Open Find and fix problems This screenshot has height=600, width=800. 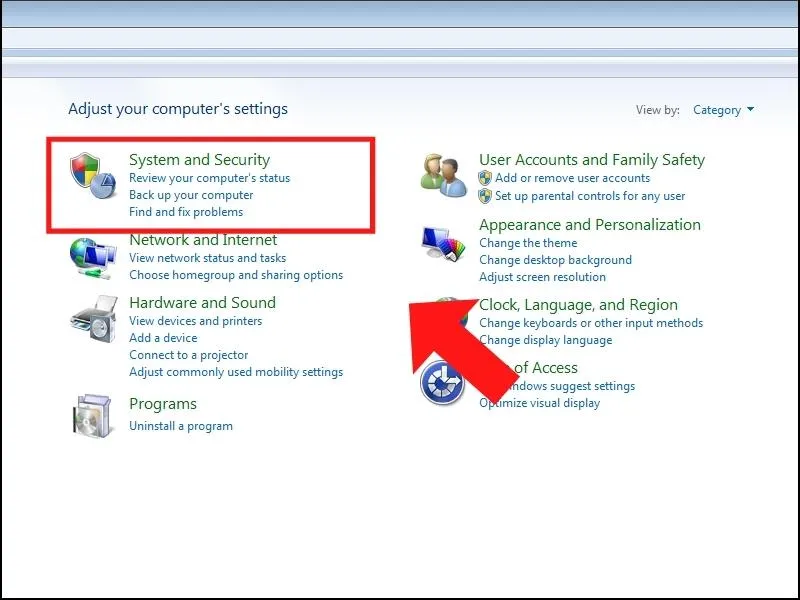click(186, 212)
